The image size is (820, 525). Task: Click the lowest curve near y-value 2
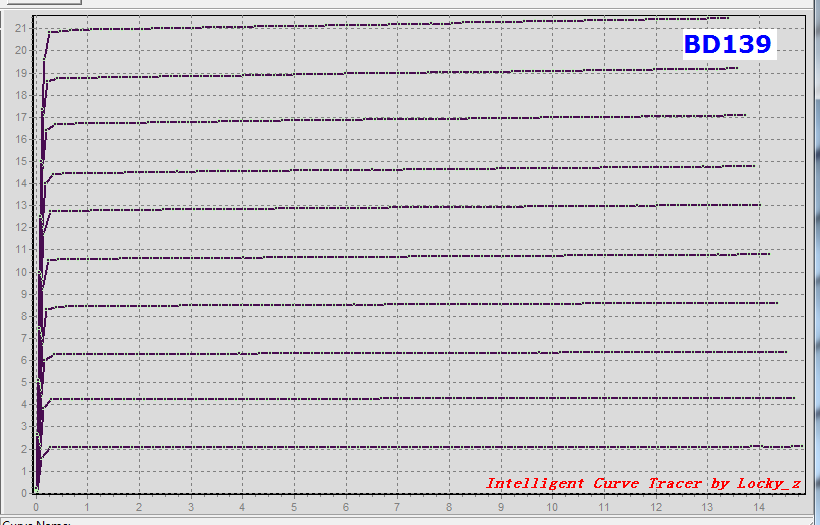point(418,447)
